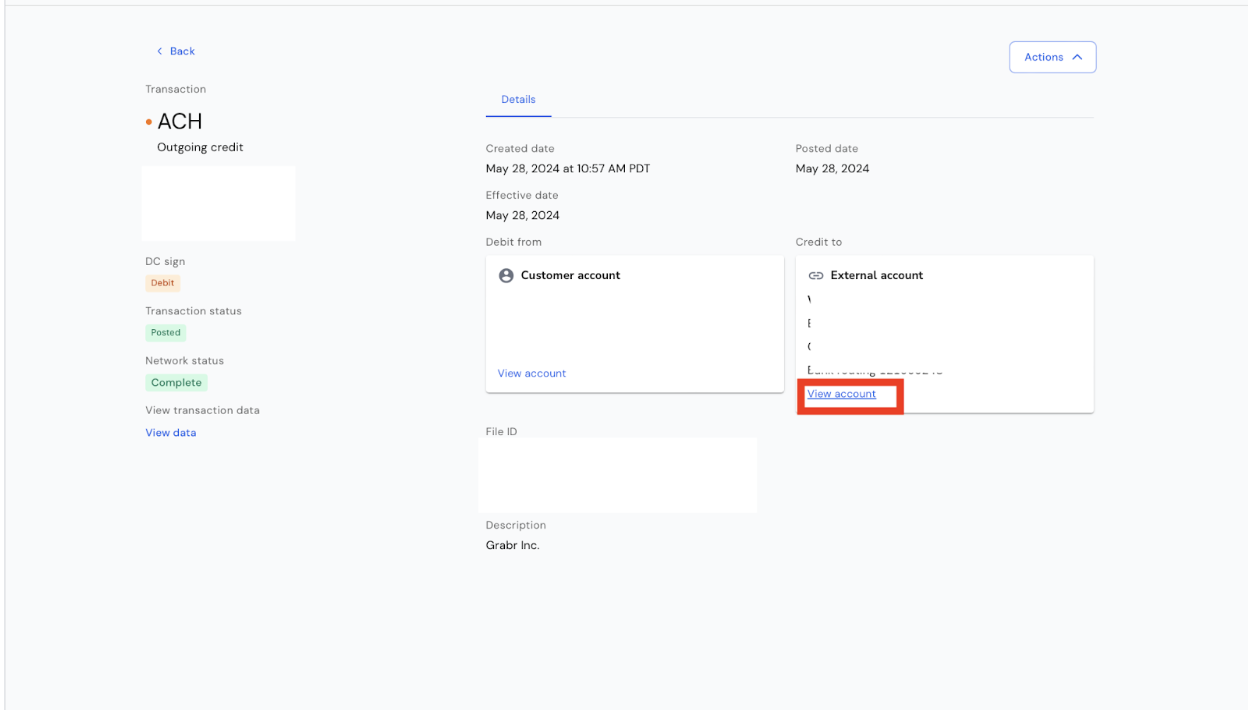Click the Complete network status badge
The width and height of the screenshot is (1248, 710).
coord(176,383)
